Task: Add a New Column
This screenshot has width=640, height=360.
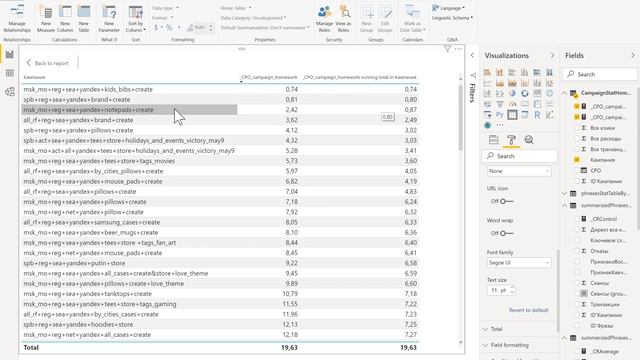Action: coord(65,19)
